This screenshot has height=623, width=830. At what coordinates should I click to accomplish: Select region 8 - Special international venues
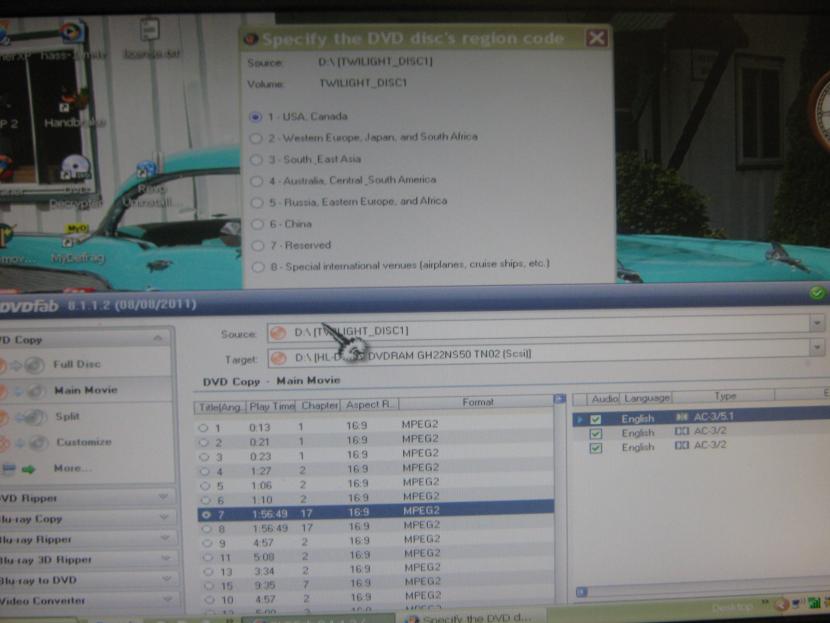click(x=258, y=267)
